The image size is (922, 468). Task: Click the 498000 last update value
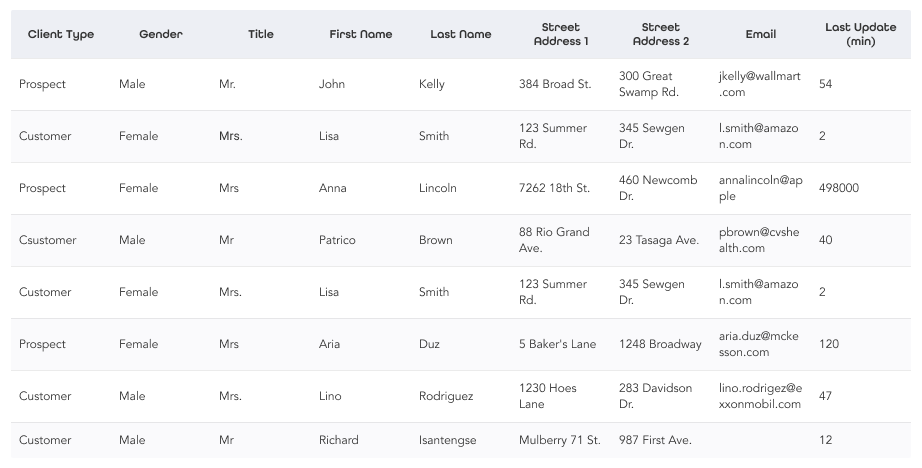838,188
